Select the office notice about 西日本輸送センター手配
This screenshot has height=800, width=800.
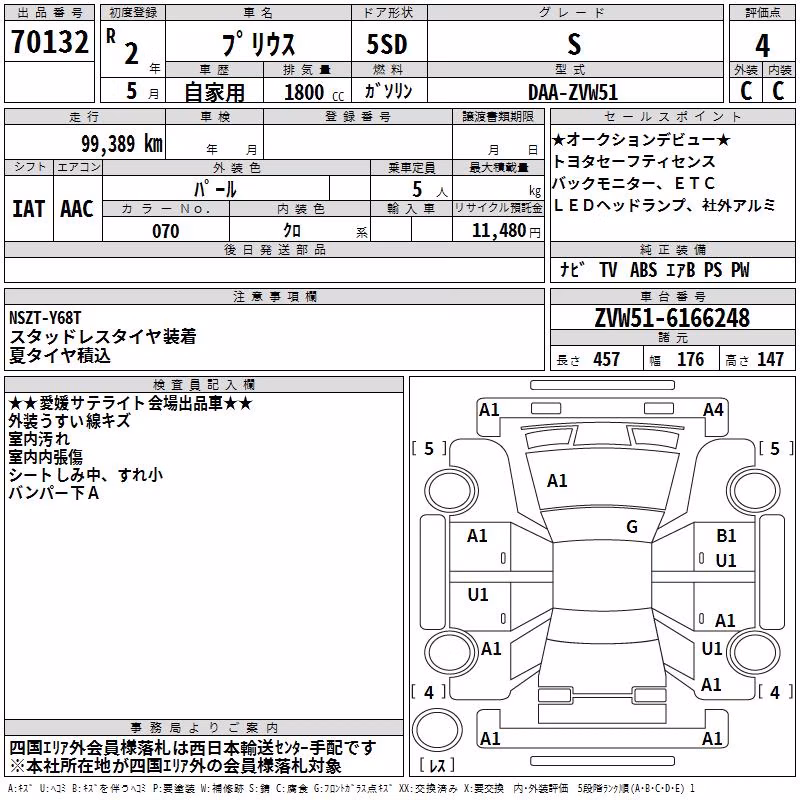point(193,748)
